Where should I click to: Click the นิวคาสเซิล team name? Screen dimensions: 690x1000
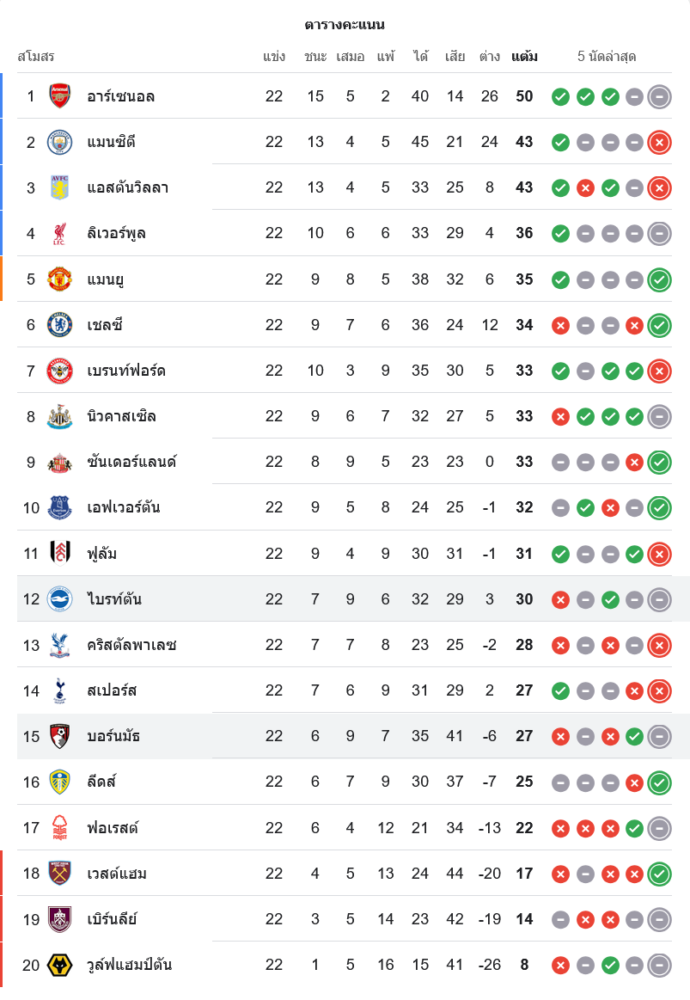pos(121,416)
